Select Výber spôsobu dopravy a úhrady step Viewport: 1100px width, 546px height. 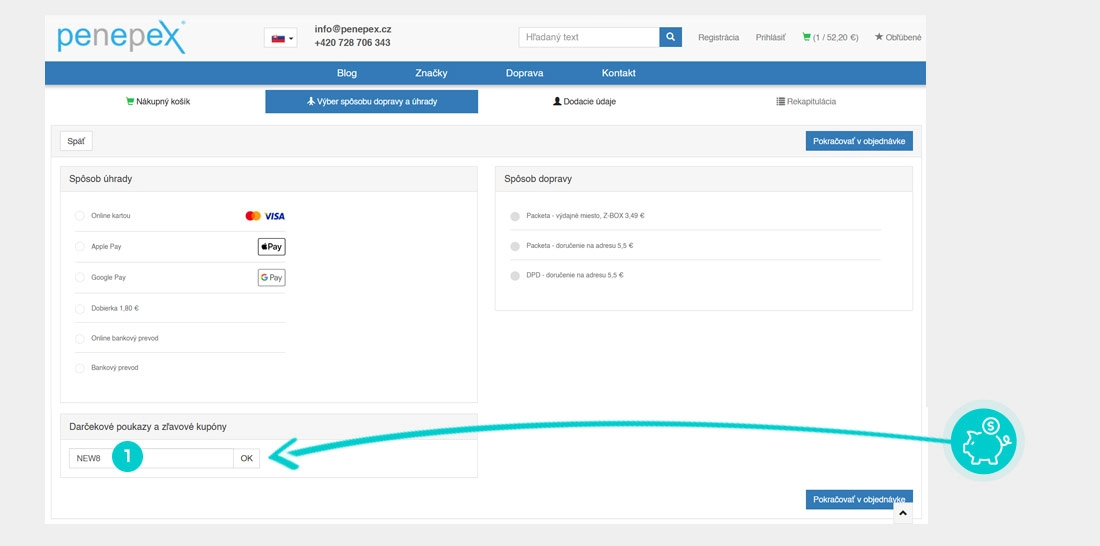(x=372, y=101)
